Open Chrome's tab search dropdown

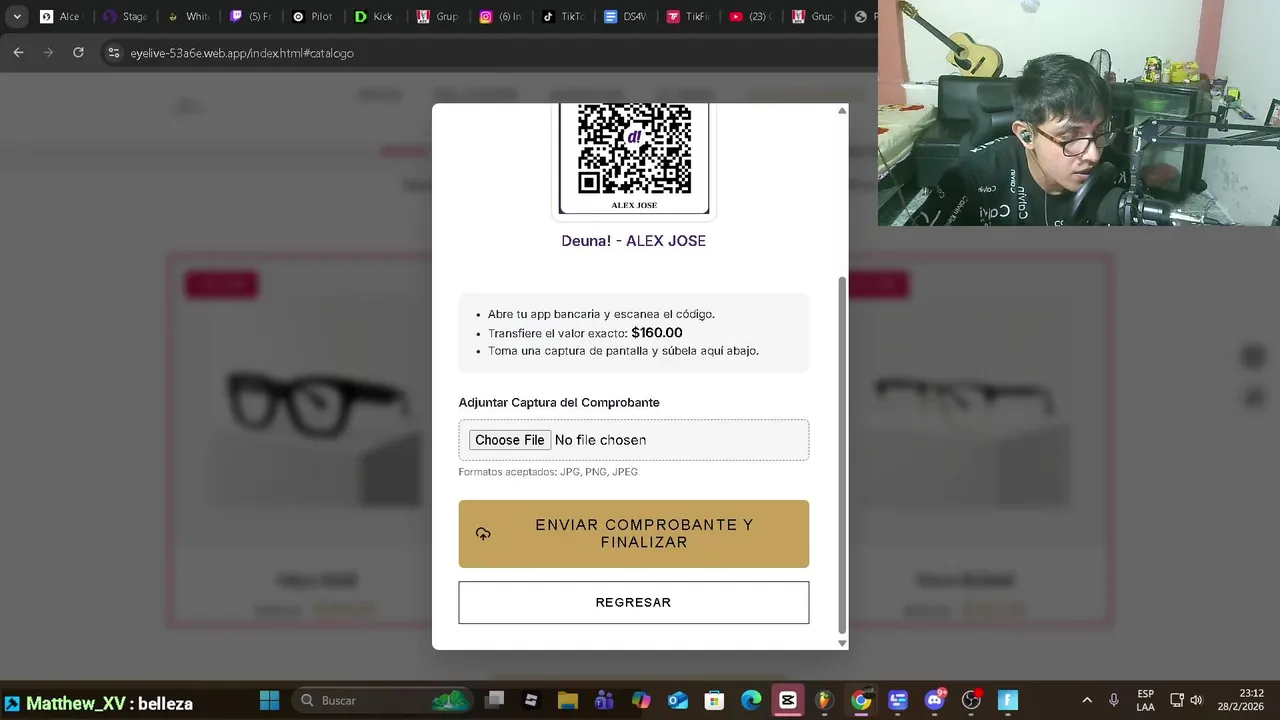17,16
